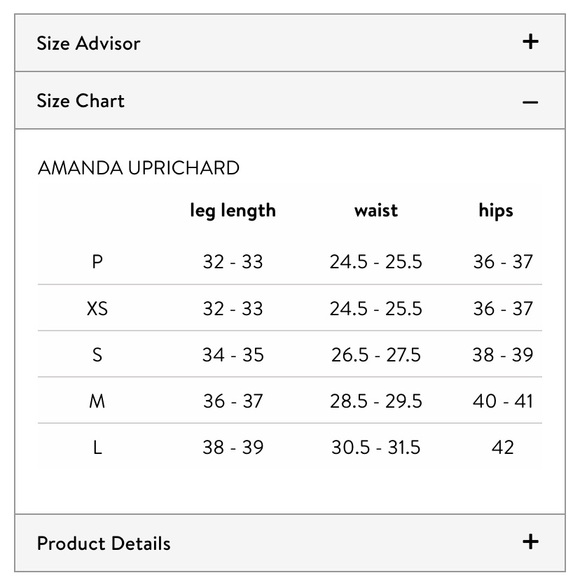This screenshot has height=580, width=580.
Task: Open the Size Advisor section header
Action: tap(290, 43)
